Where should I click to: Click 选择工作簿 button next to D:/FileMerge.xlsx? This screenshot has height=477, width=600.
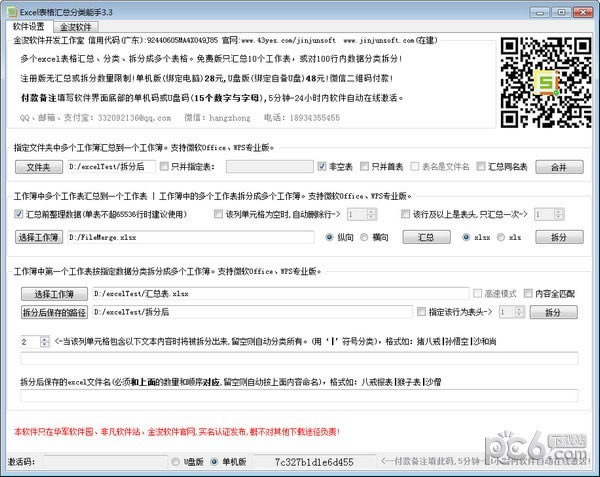coord(39,237)
